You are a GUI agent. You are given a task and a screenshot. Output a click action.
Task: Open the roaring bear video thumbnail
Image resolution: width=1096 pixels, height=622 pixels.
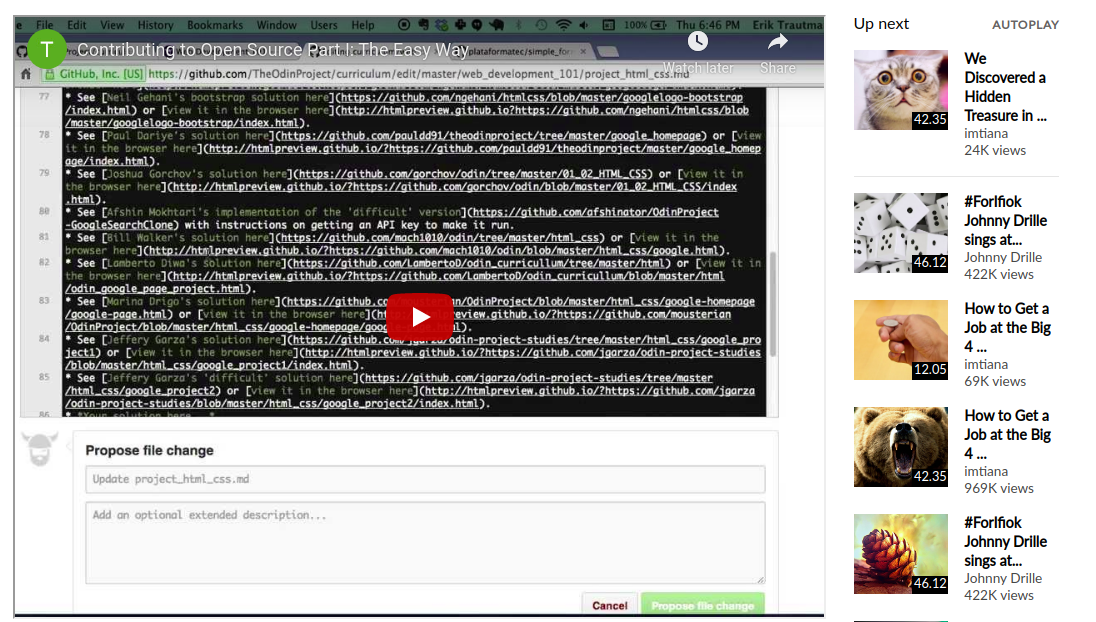point(900,447)
